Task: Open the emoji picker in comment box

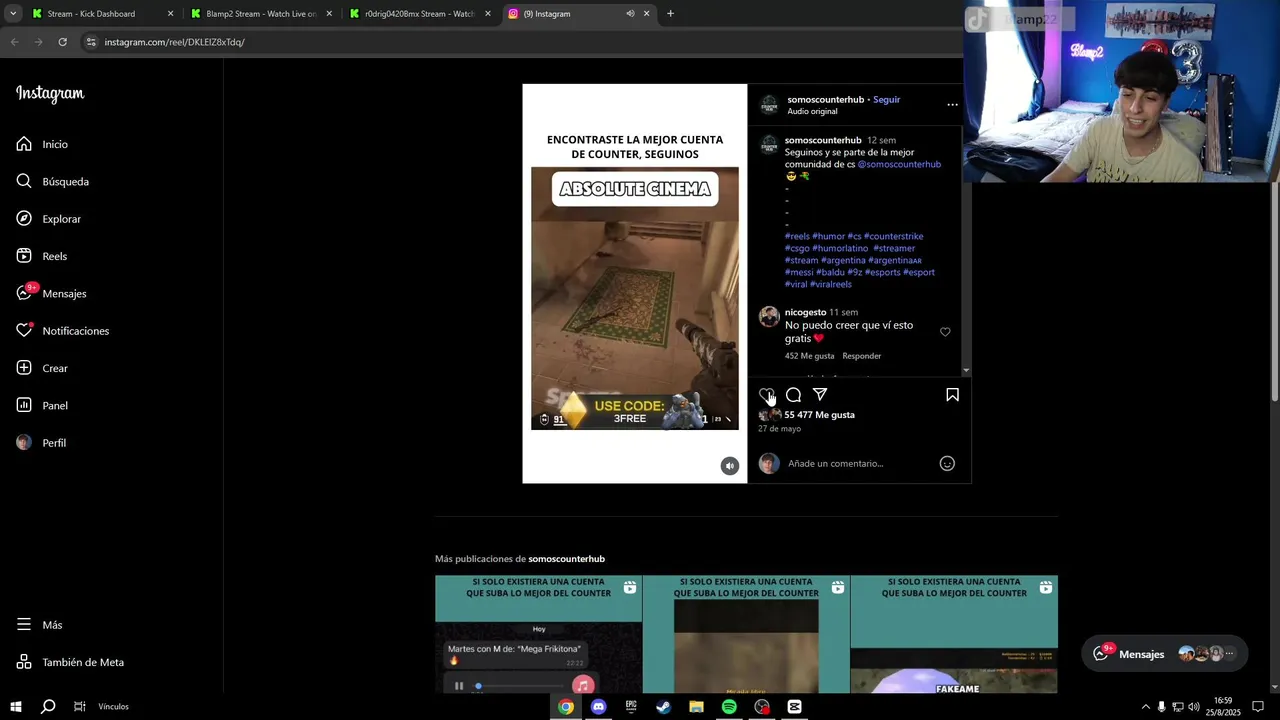Action: click(947, 463)
